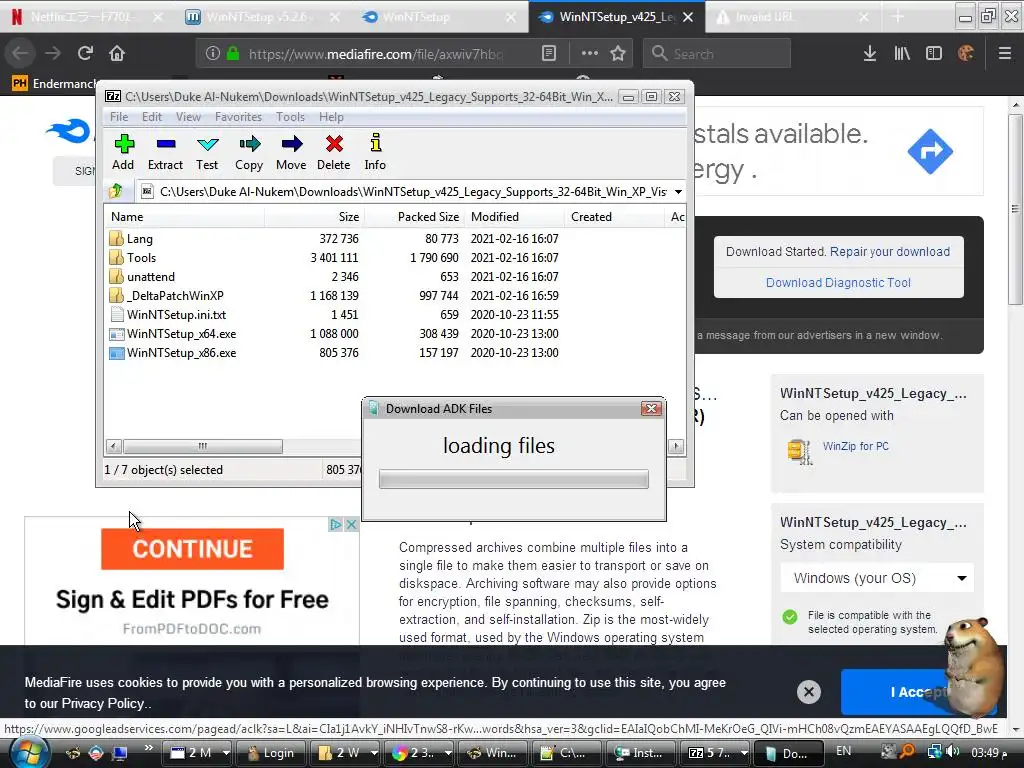This screenshot has width=1024, height=768.
Task: Click the Extract toolbar icon
Action: click(x=165, y=144)
